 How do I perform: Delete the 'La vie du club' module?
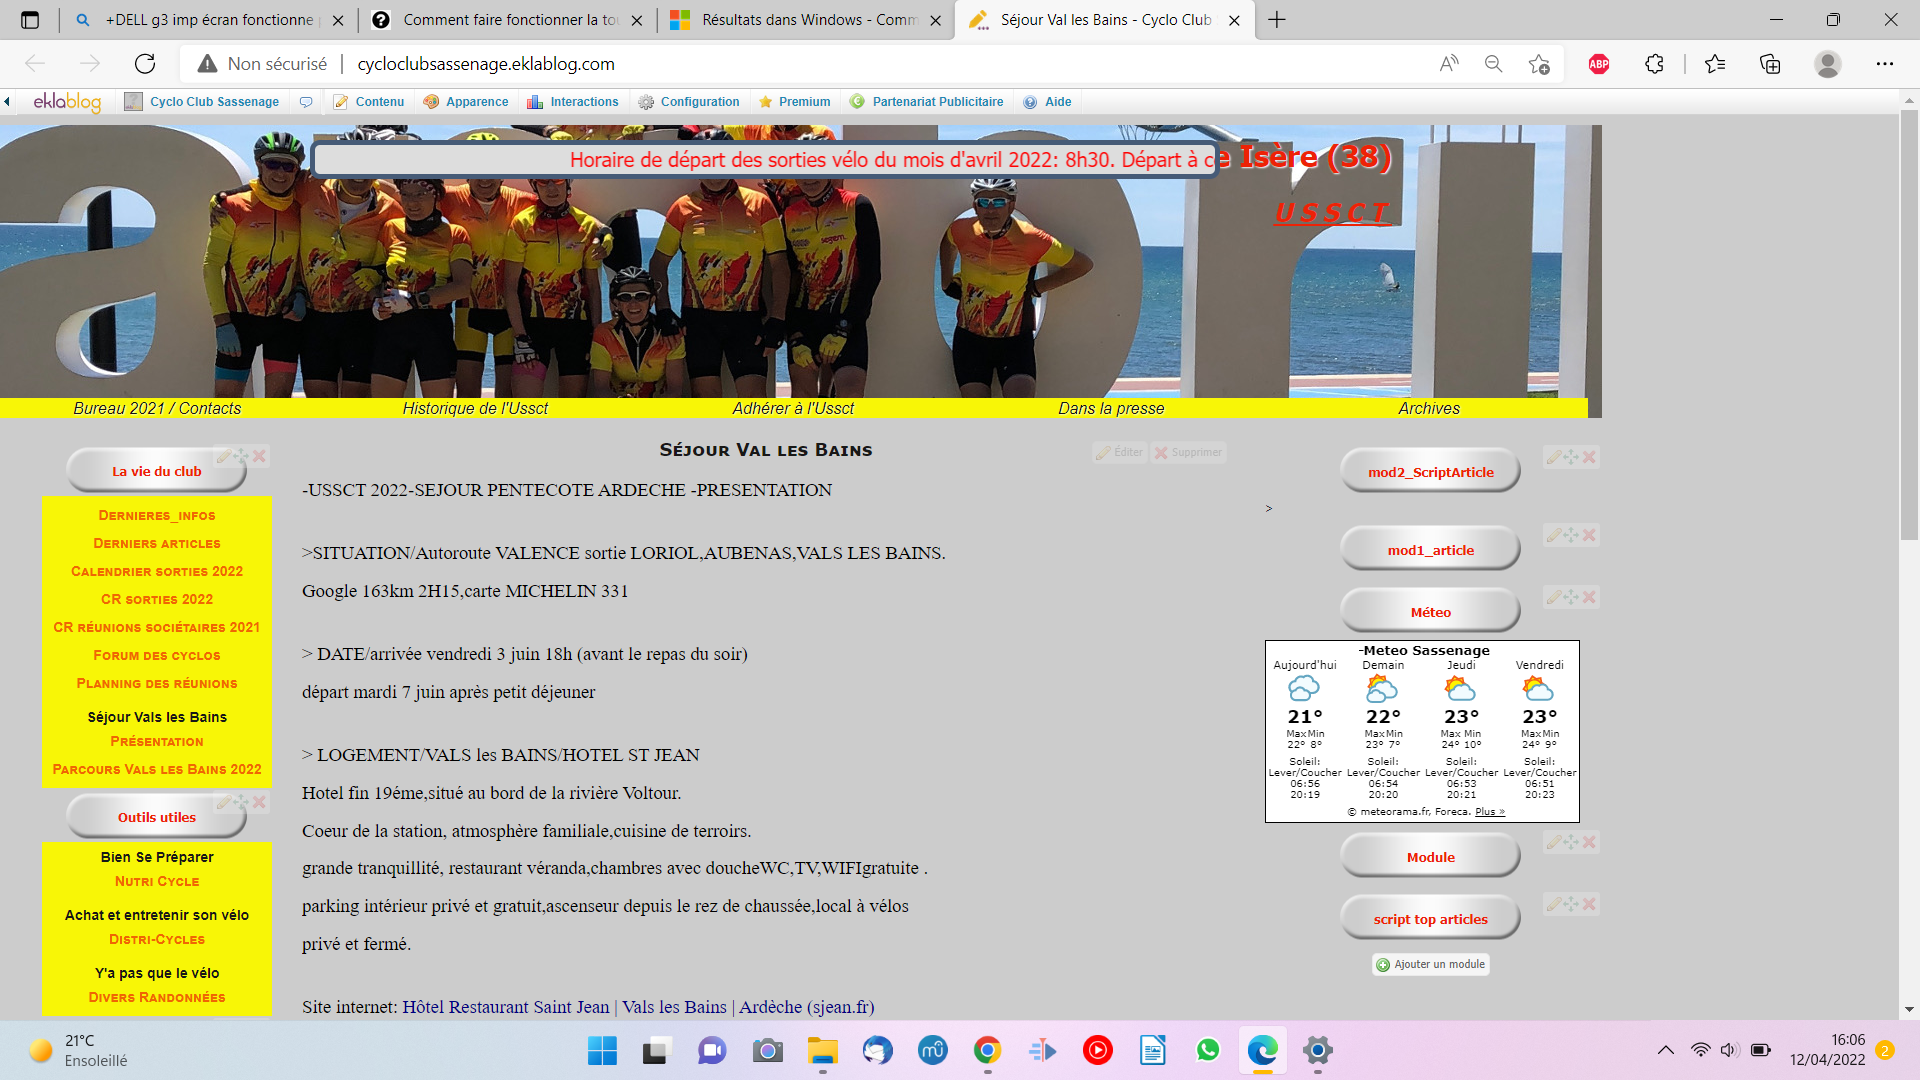click(260, 456)
